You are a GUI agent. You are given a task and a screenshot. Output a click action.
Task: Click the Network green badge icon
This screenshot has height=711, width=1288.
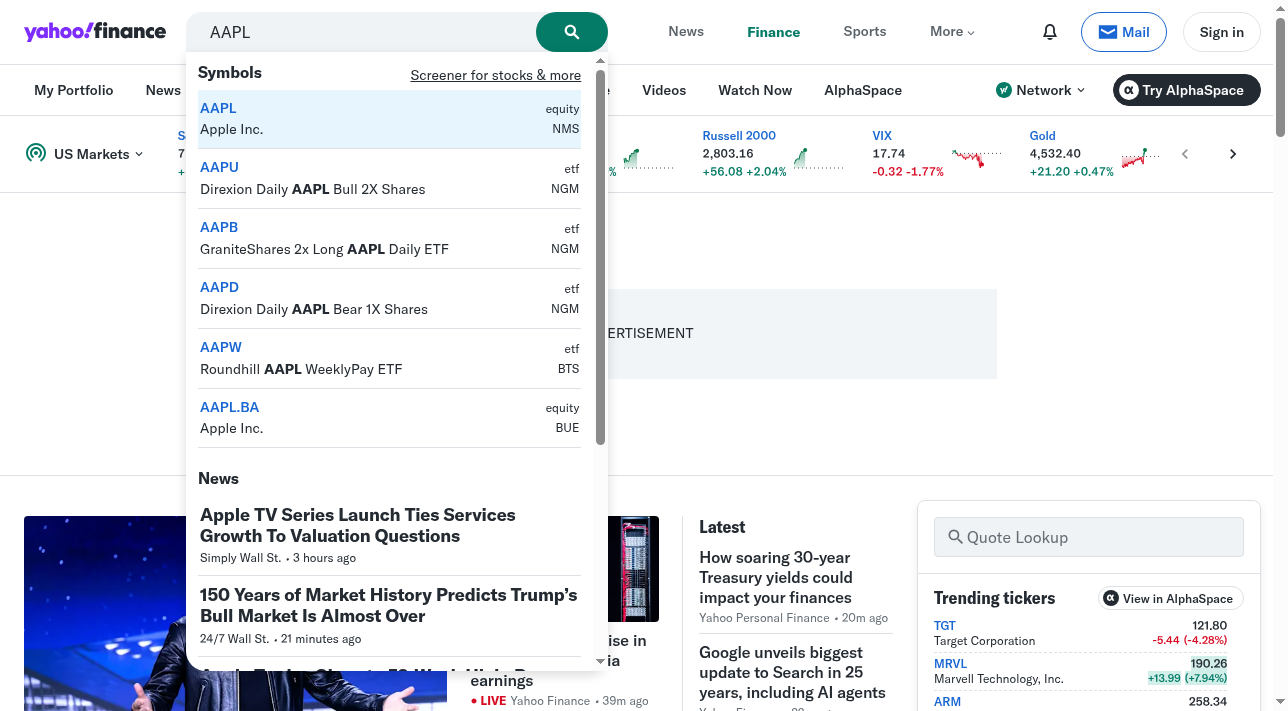click(1004, 90)
